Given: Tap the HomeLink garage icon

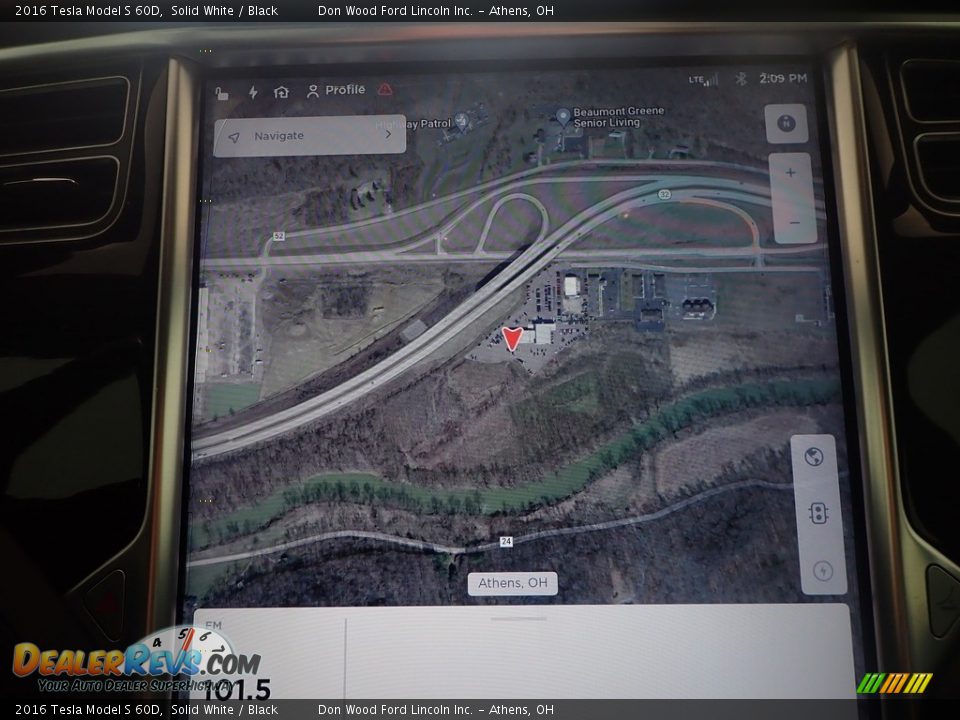Looking at the screenshot, I should [281, 92].
